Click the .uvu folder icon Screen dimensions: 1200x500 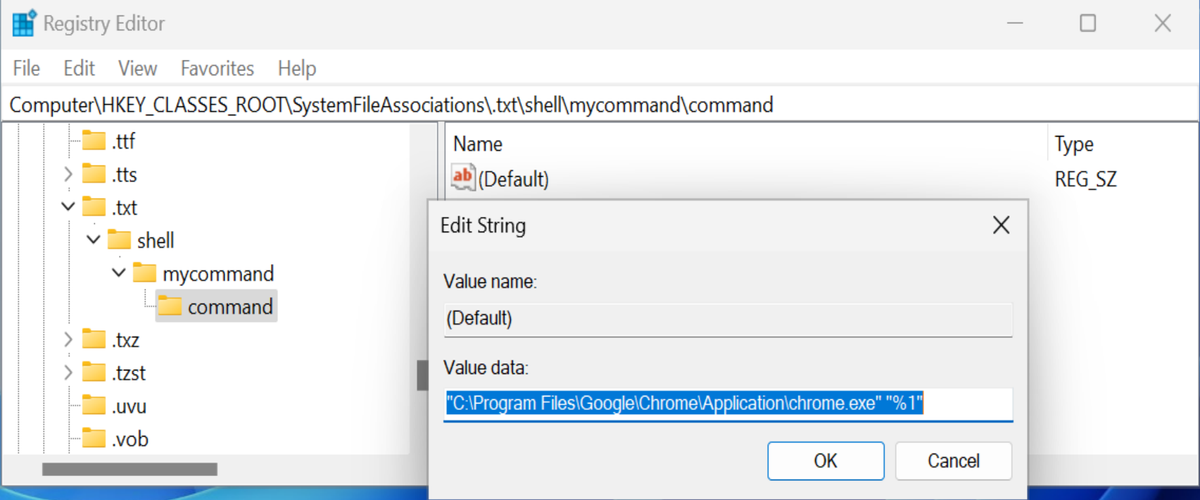(94, 406)
